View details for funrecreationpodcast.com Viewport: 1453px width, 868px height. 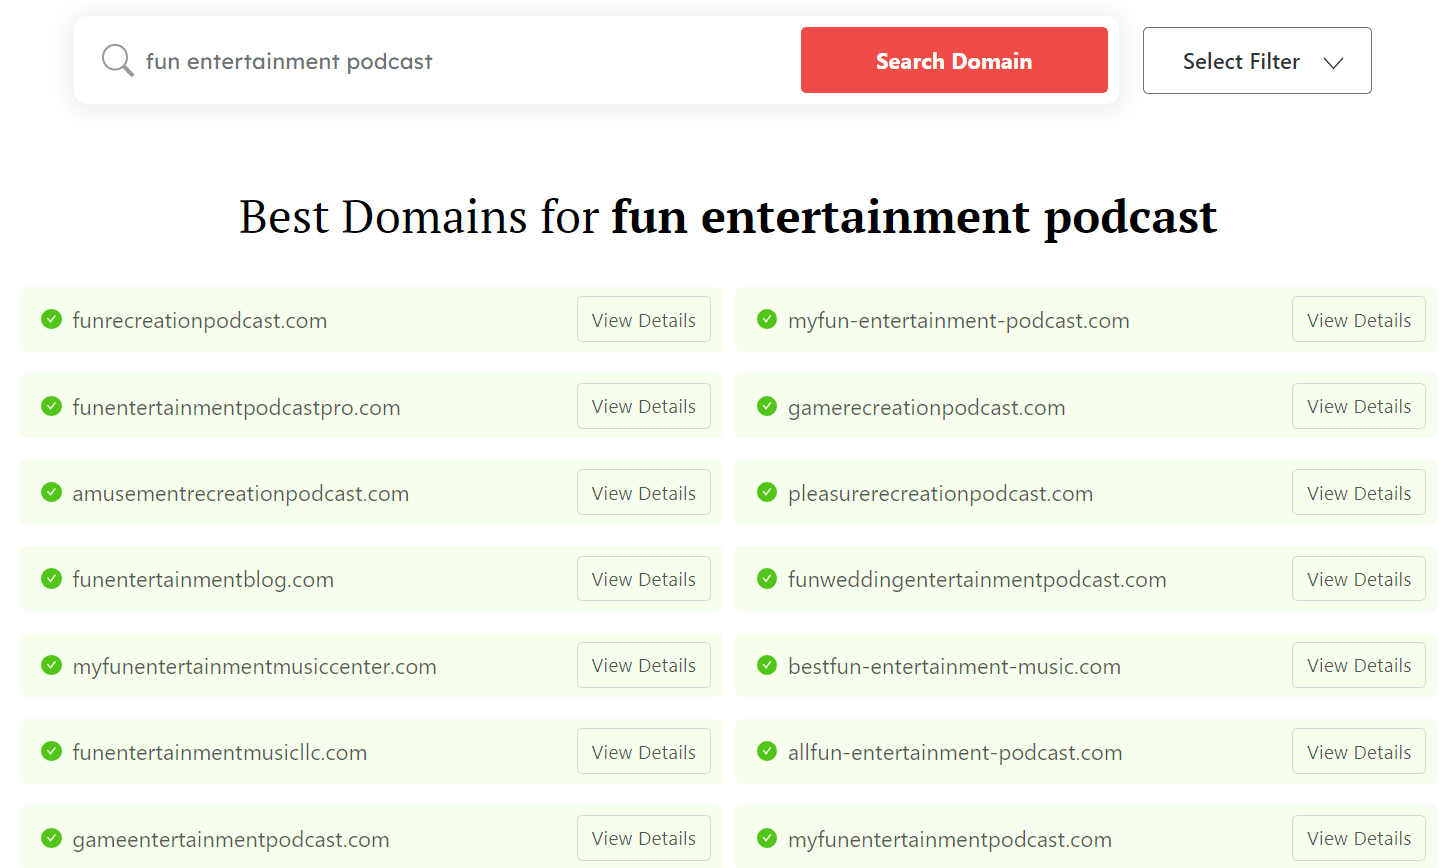644,319
